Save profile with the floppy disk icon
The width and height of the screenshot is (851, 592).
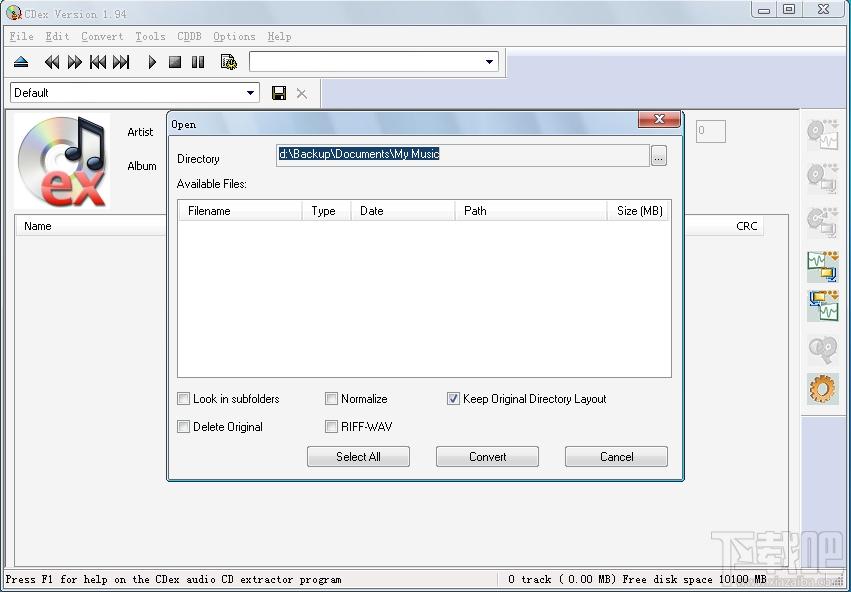click(x=279, y=93)
